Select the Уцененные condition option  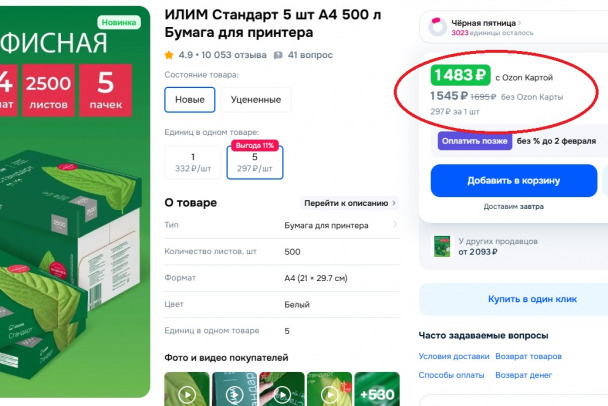click(256, 100)
